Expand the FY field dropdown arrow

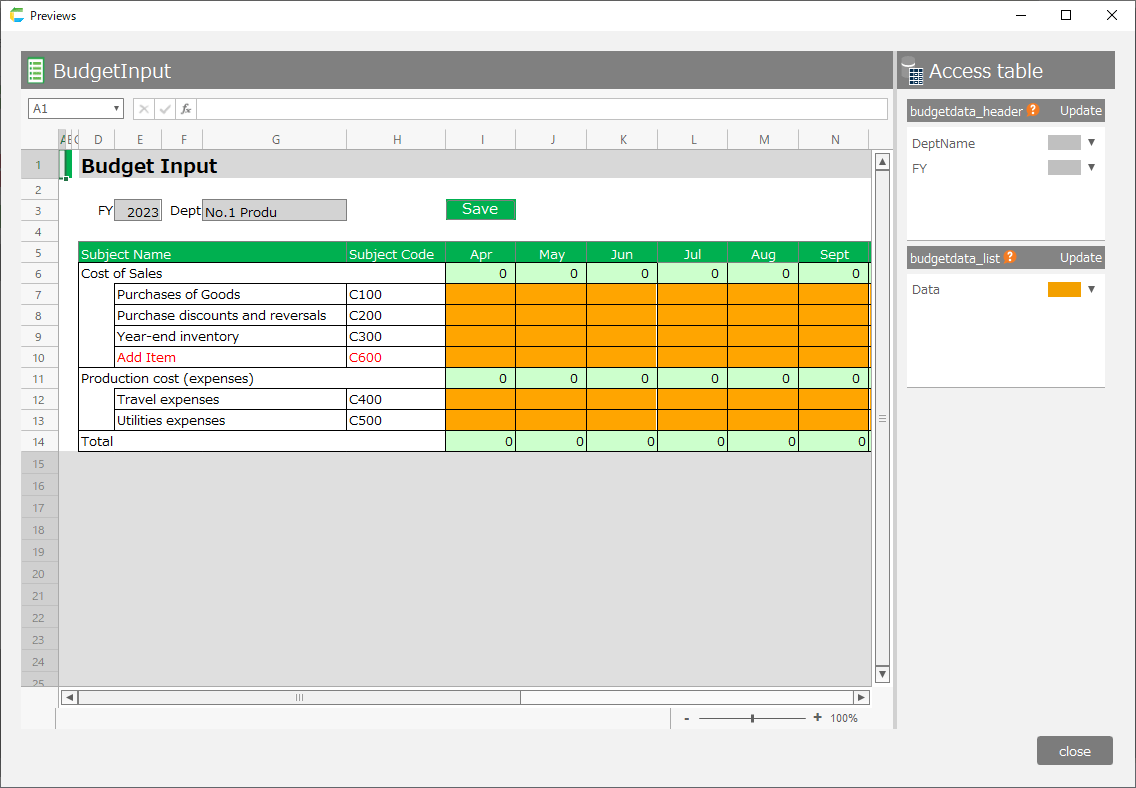point(1091,168)
